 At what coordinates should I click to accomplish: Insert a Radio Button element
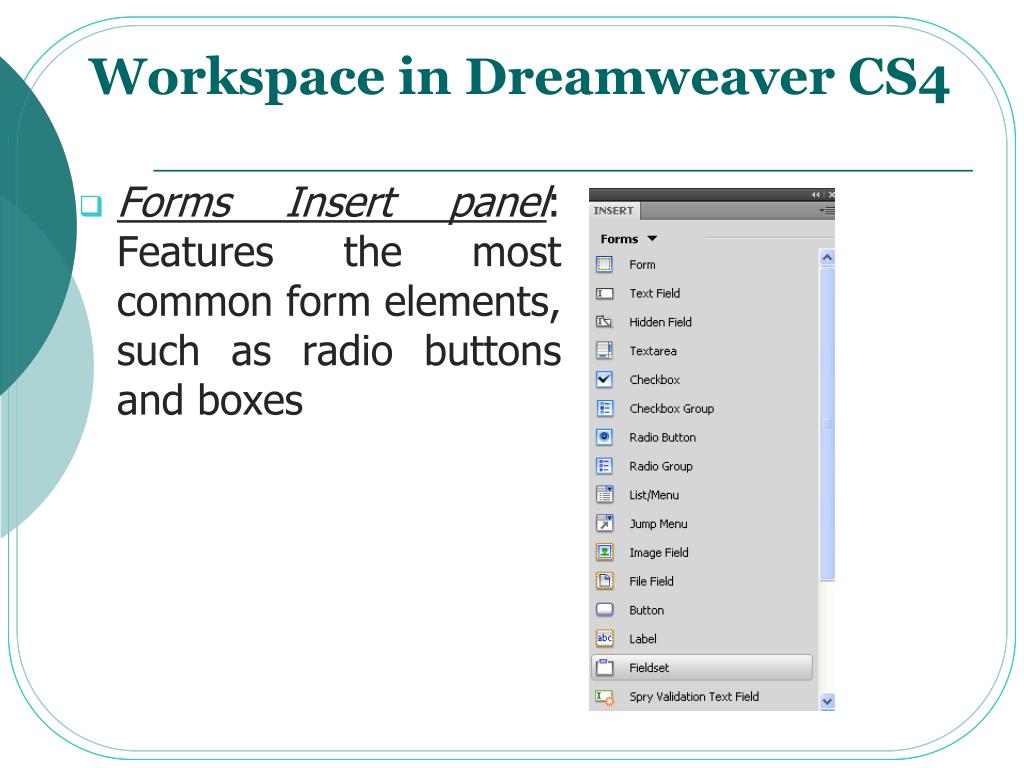[x=645, y=437]
